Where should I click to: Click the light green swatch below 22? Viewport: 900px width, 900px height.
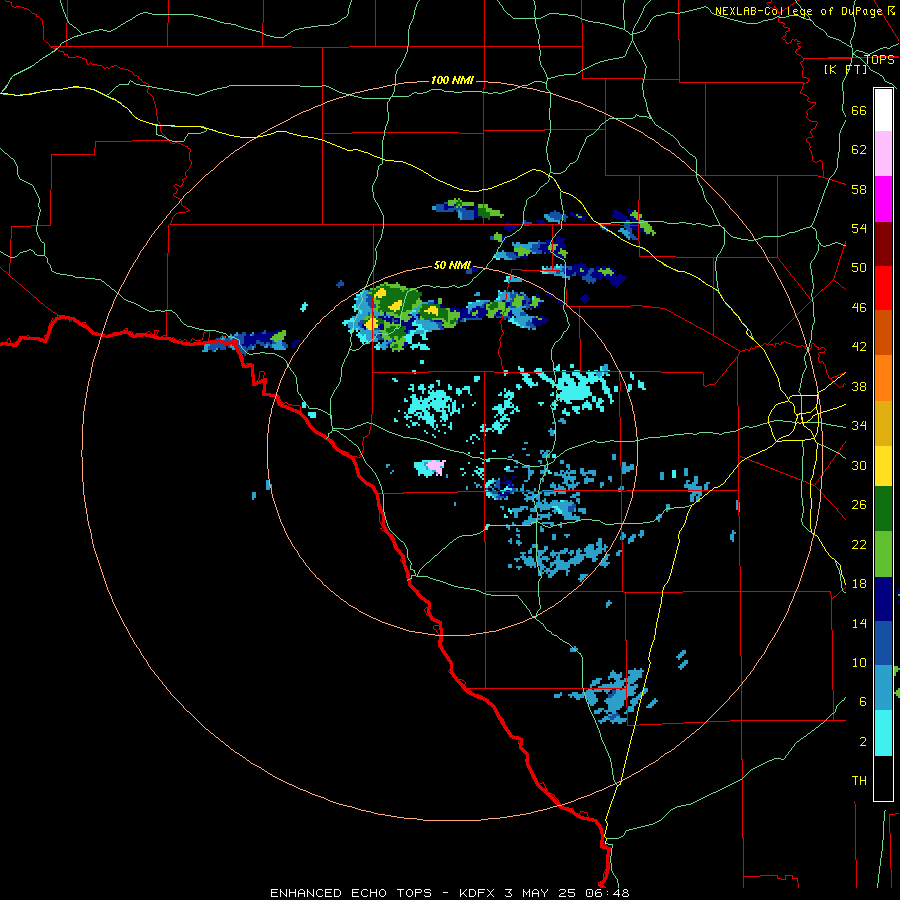click(x=883, y=554)
